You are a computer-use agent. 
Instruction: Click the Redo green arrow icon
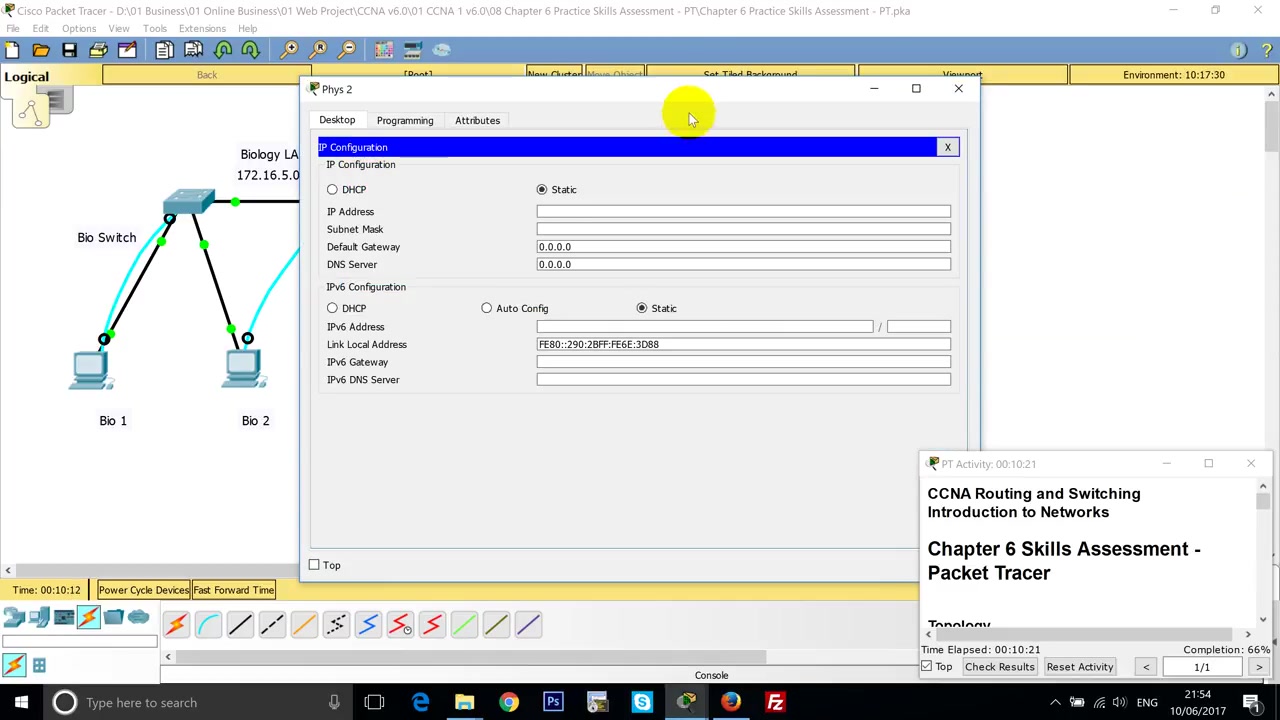point(251,49)
